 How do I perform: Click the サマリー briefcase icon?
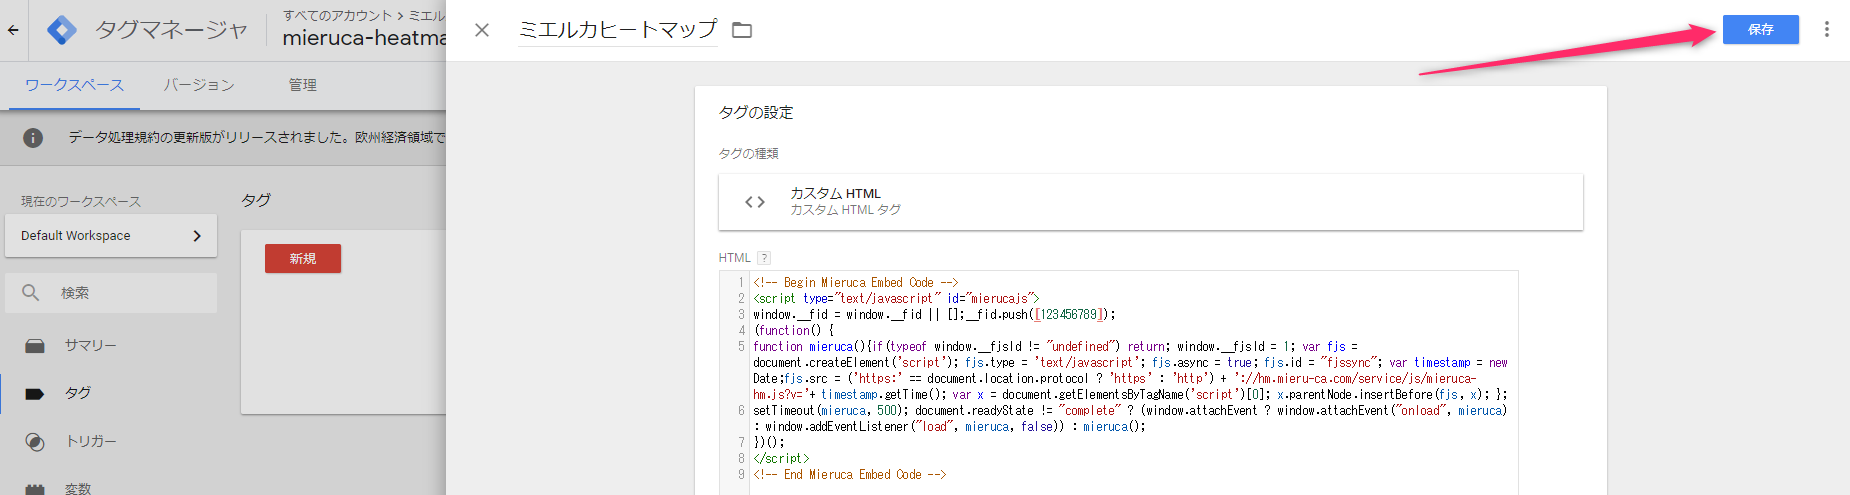tap(35, 346)
